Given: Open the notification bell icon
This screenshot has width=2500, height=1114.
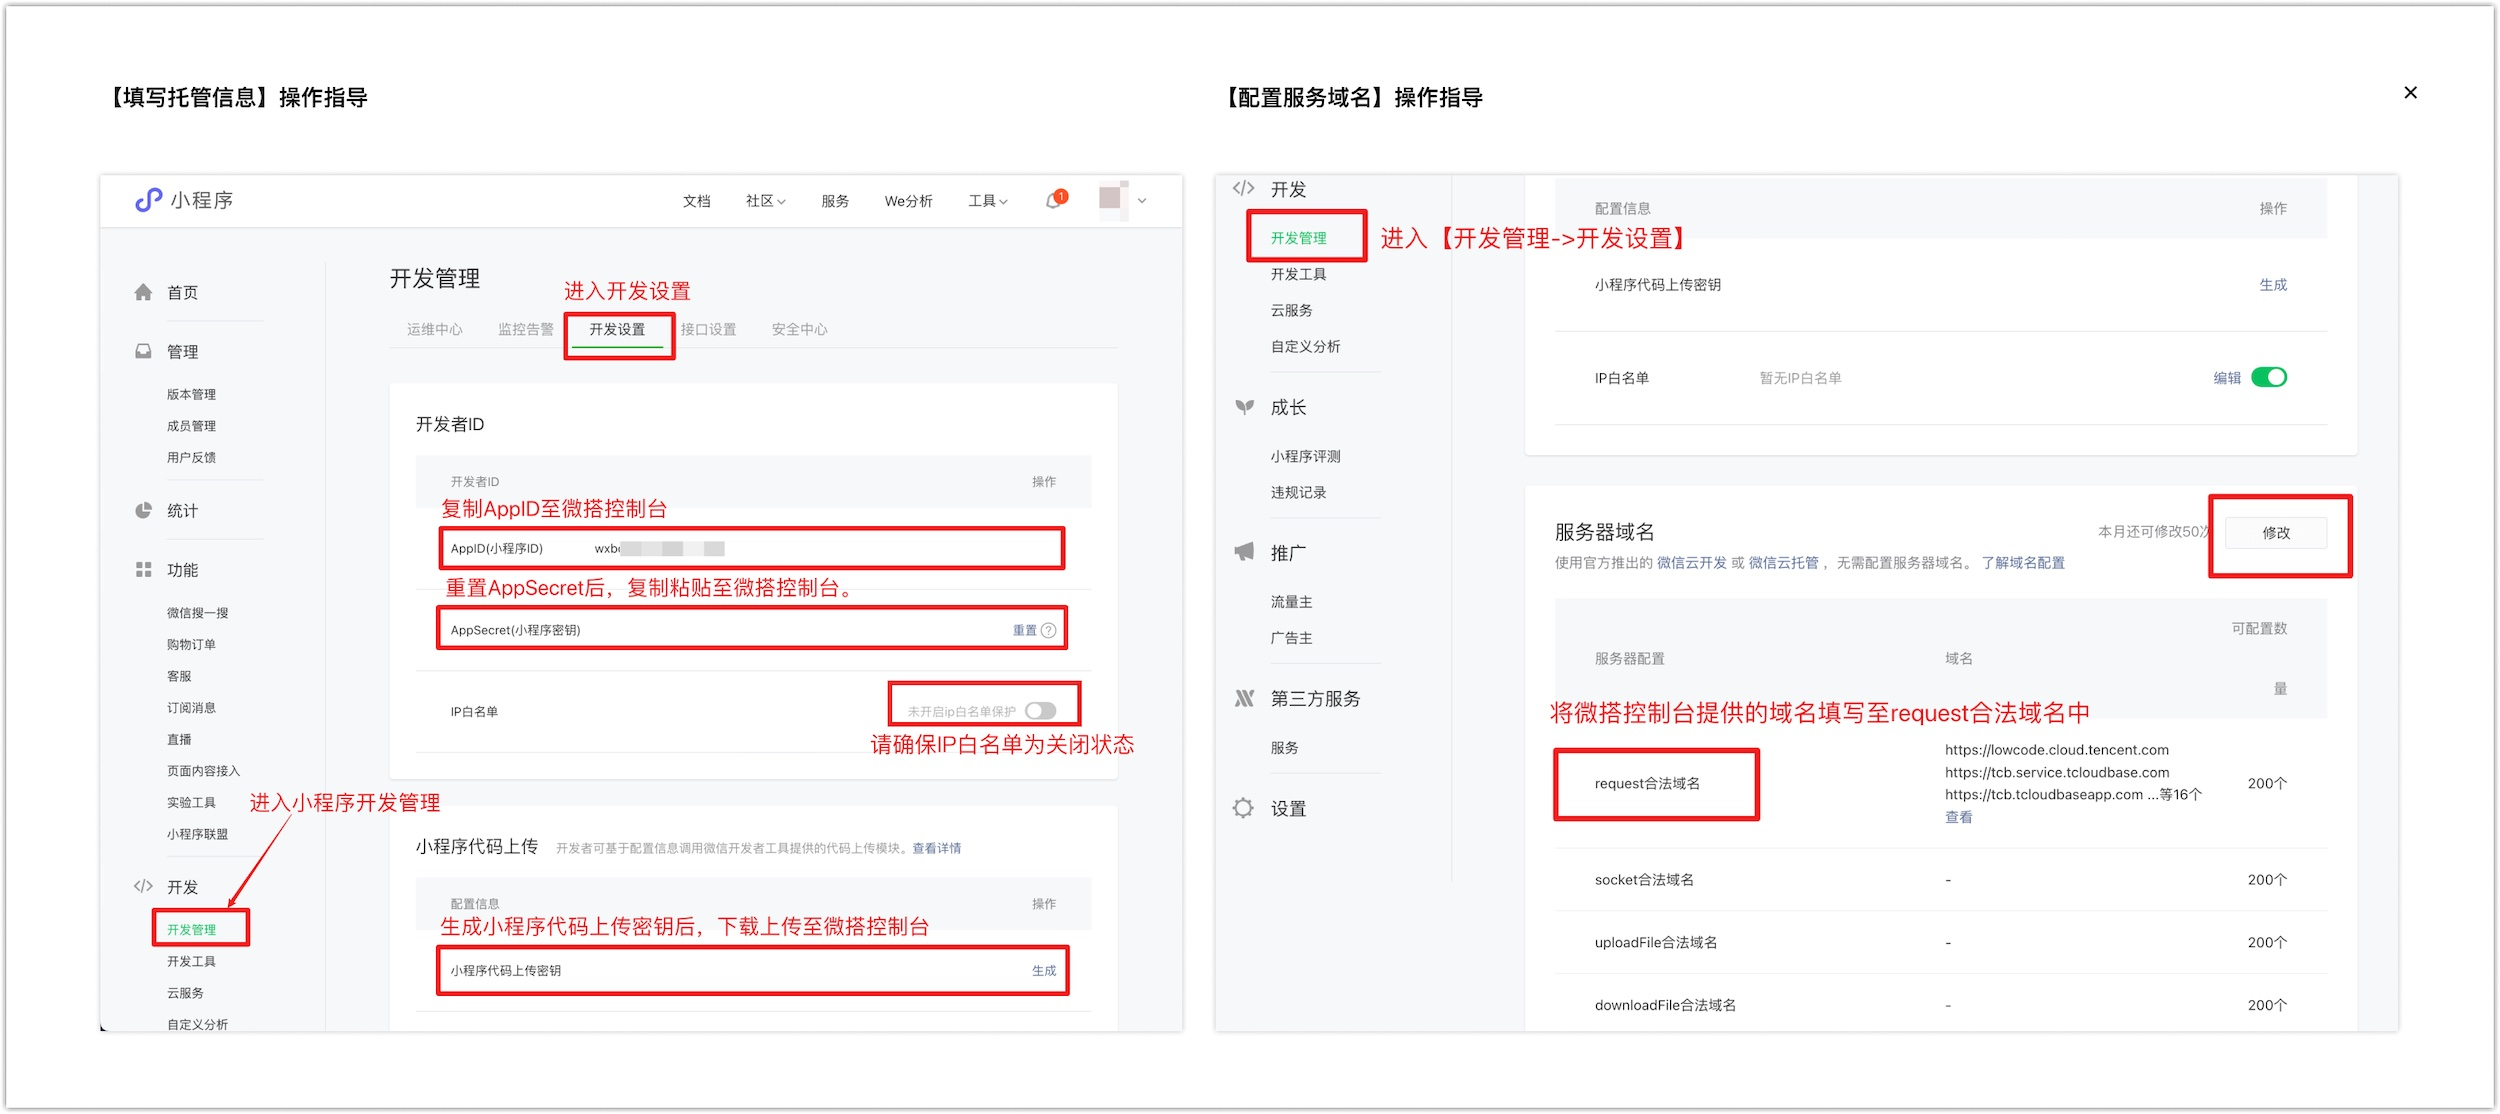Looking at the screenshot, I should [x=1055, y=200].
